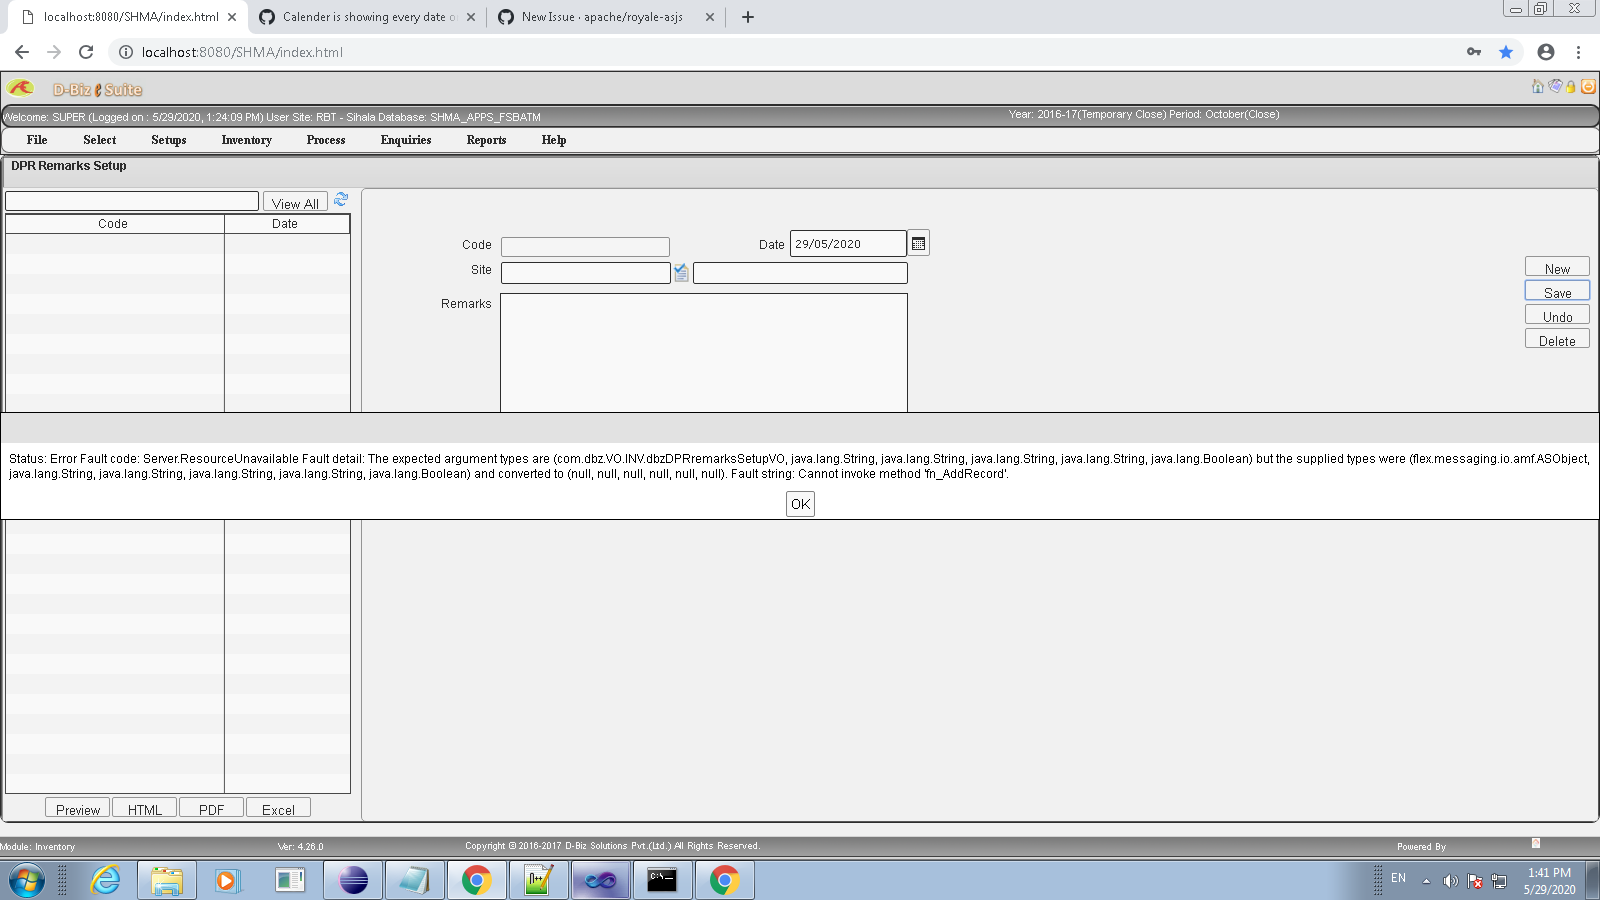Open the Windows Start button
1600x900 pixels.
pyautogui.click(x=27, y=881)
